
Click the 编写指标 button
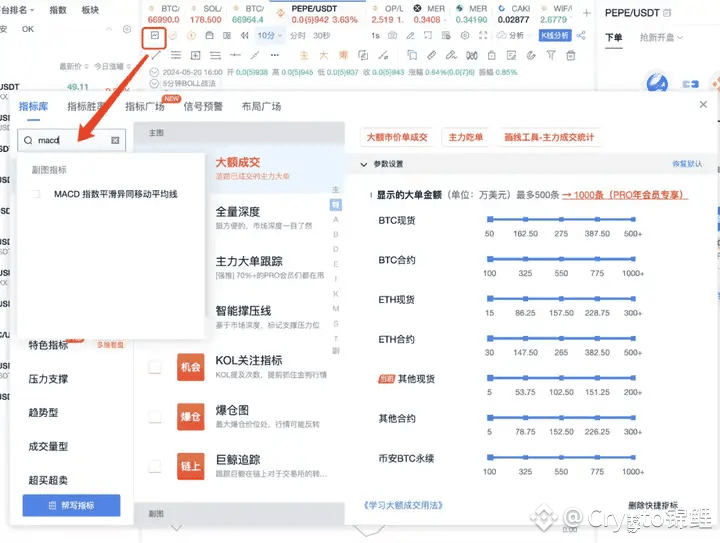pos(71,505)
